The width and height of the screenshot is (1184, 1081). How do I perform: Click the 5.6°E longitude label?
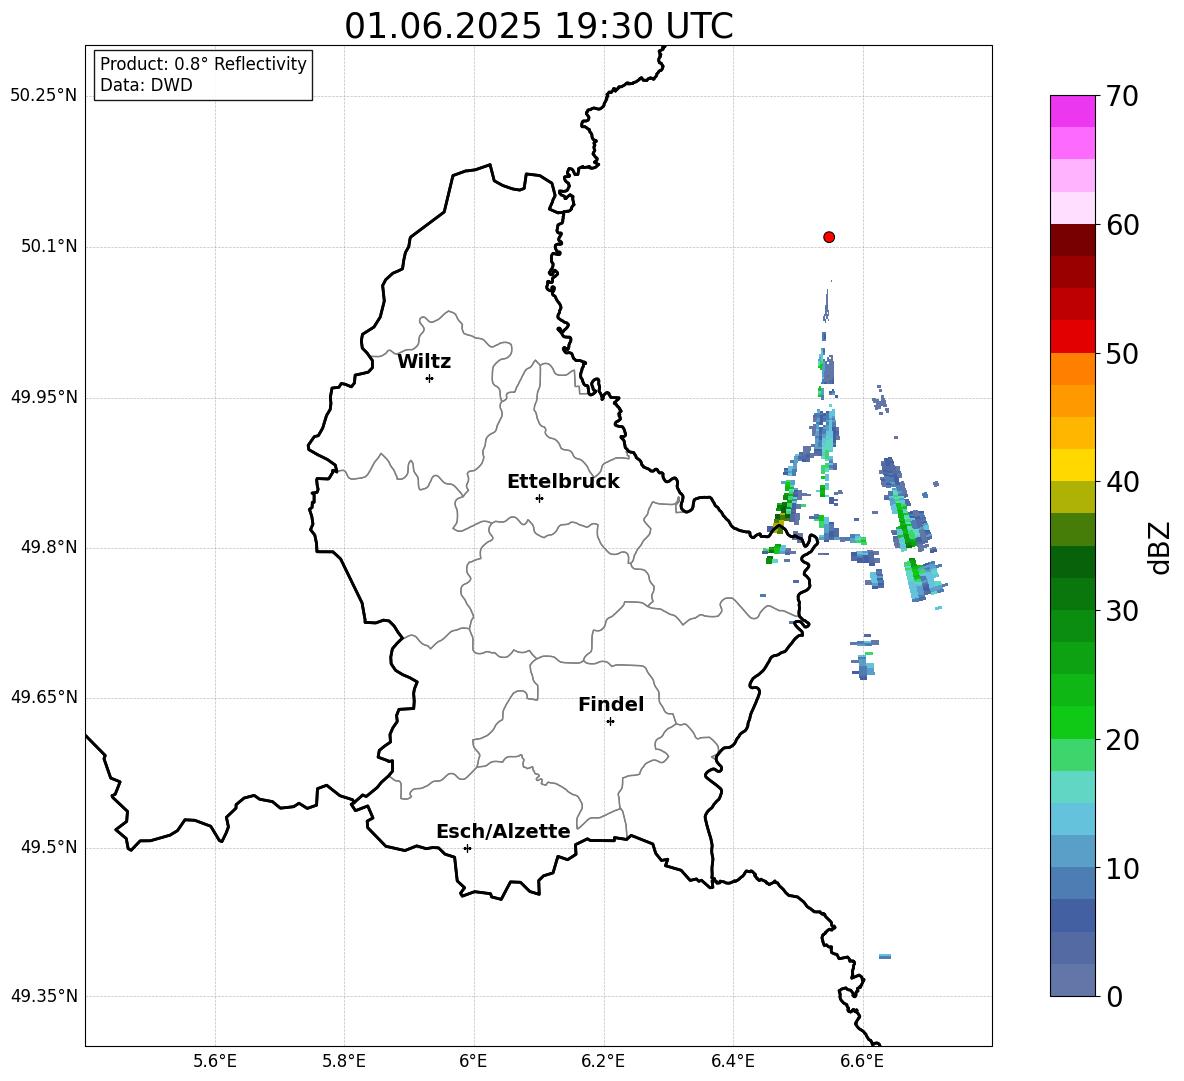pos(215,1061)
